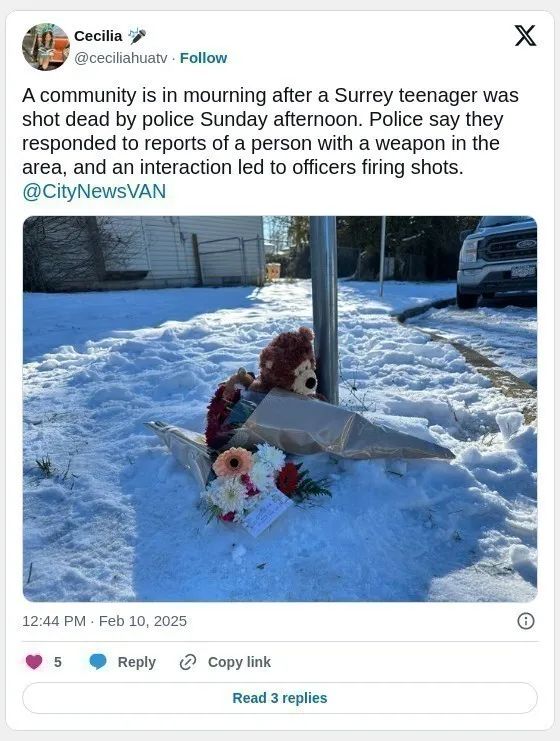Click the X logo icon

pyautogui.click(x=525, y=35)
